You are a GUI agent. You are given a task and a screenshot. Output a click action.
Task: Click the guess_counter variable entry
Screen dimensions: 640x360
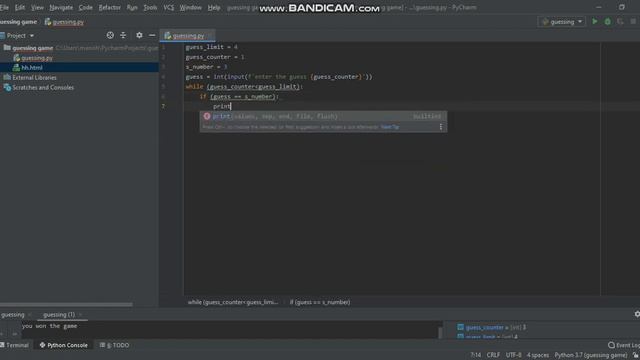click(491, 327)
